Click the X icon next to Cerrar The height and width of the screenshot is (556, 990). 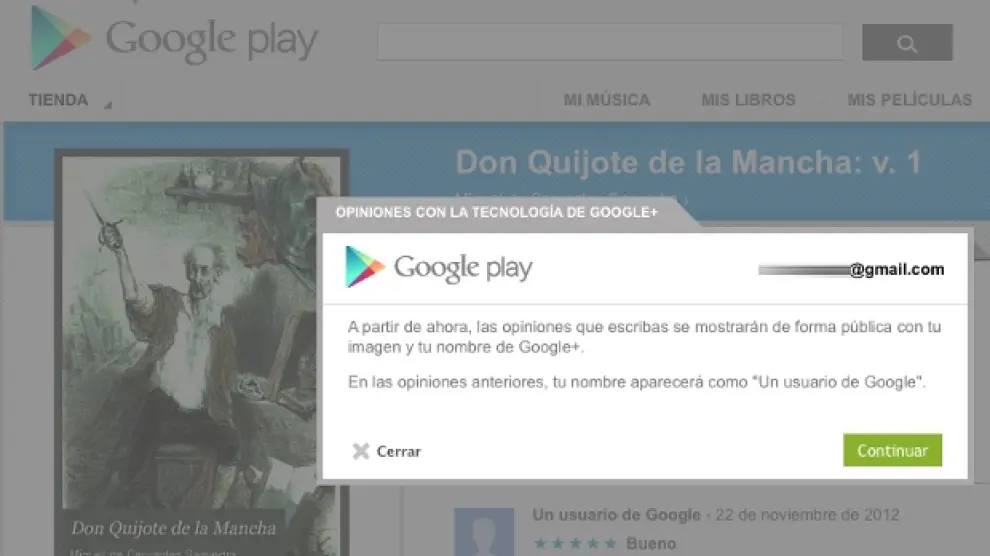(361, 451)
